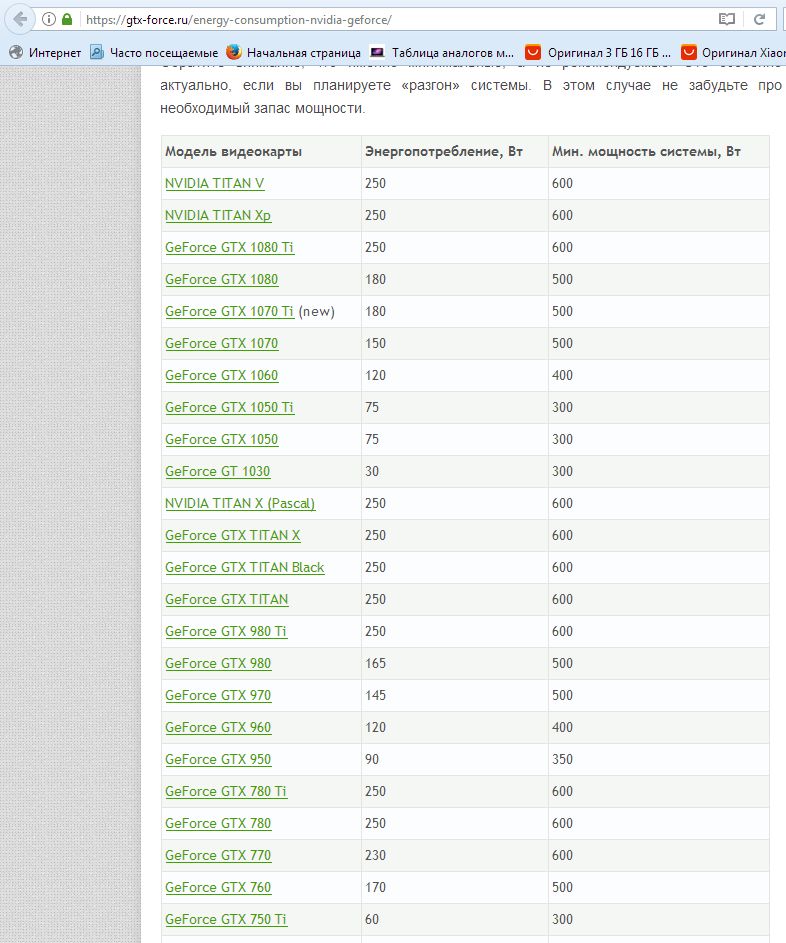Open the NVIDIA TITAN V link

pyautogui.click(x=215, y=183)
